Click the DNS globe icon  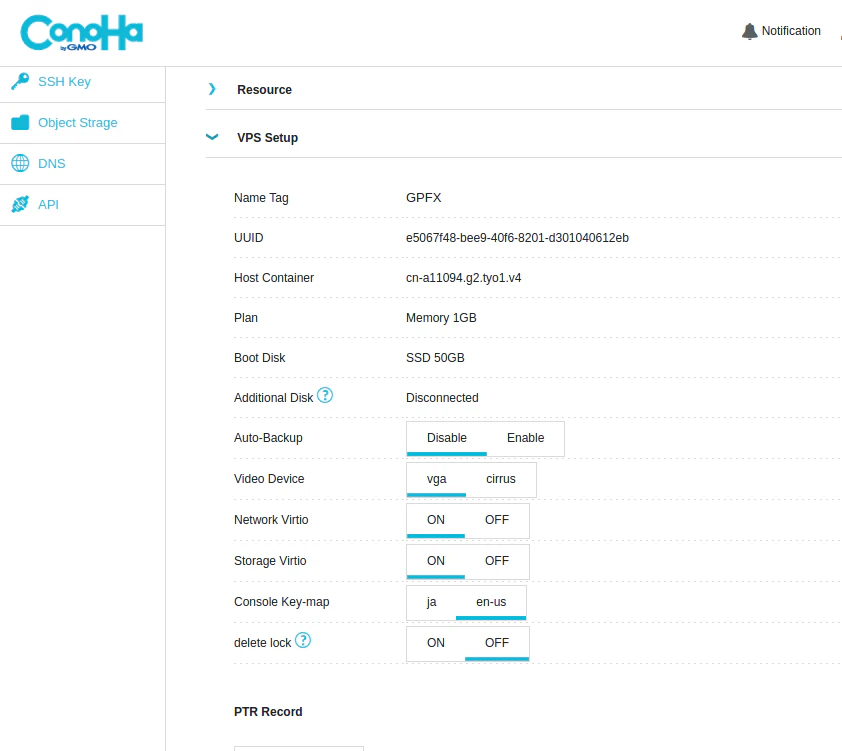click(x=20, y=163)
